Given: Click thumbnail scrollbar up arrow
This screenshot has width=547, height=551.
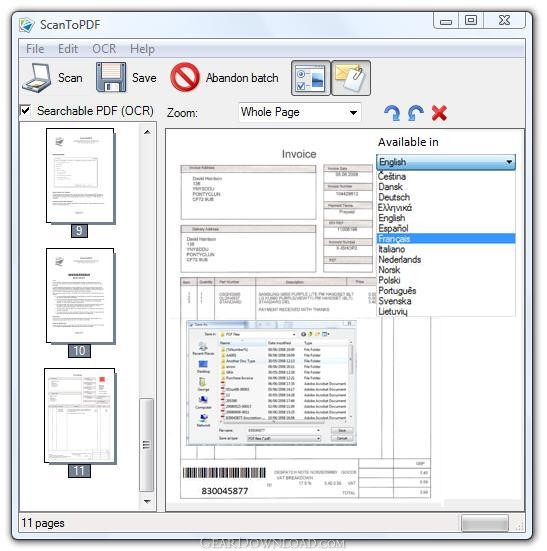Looking at the screenshot, I should [147, 132].
